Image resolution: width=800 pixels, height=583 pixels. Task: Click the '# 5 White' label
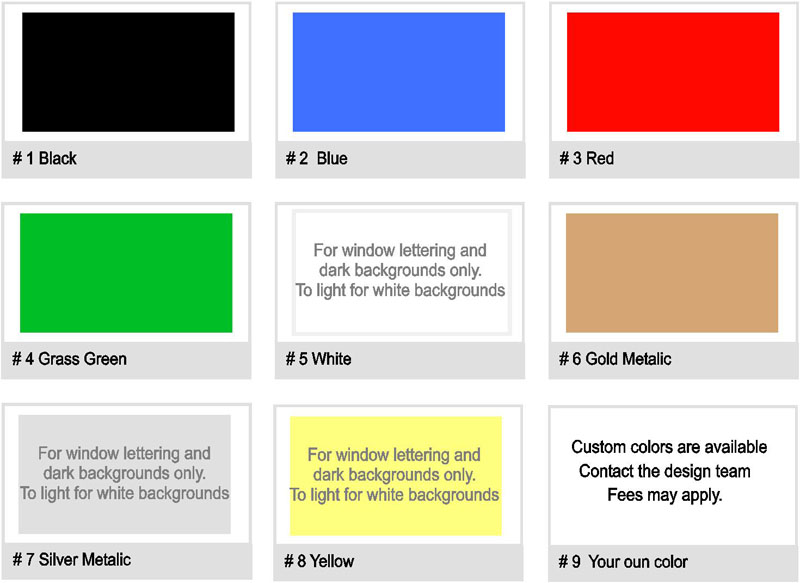318,359
